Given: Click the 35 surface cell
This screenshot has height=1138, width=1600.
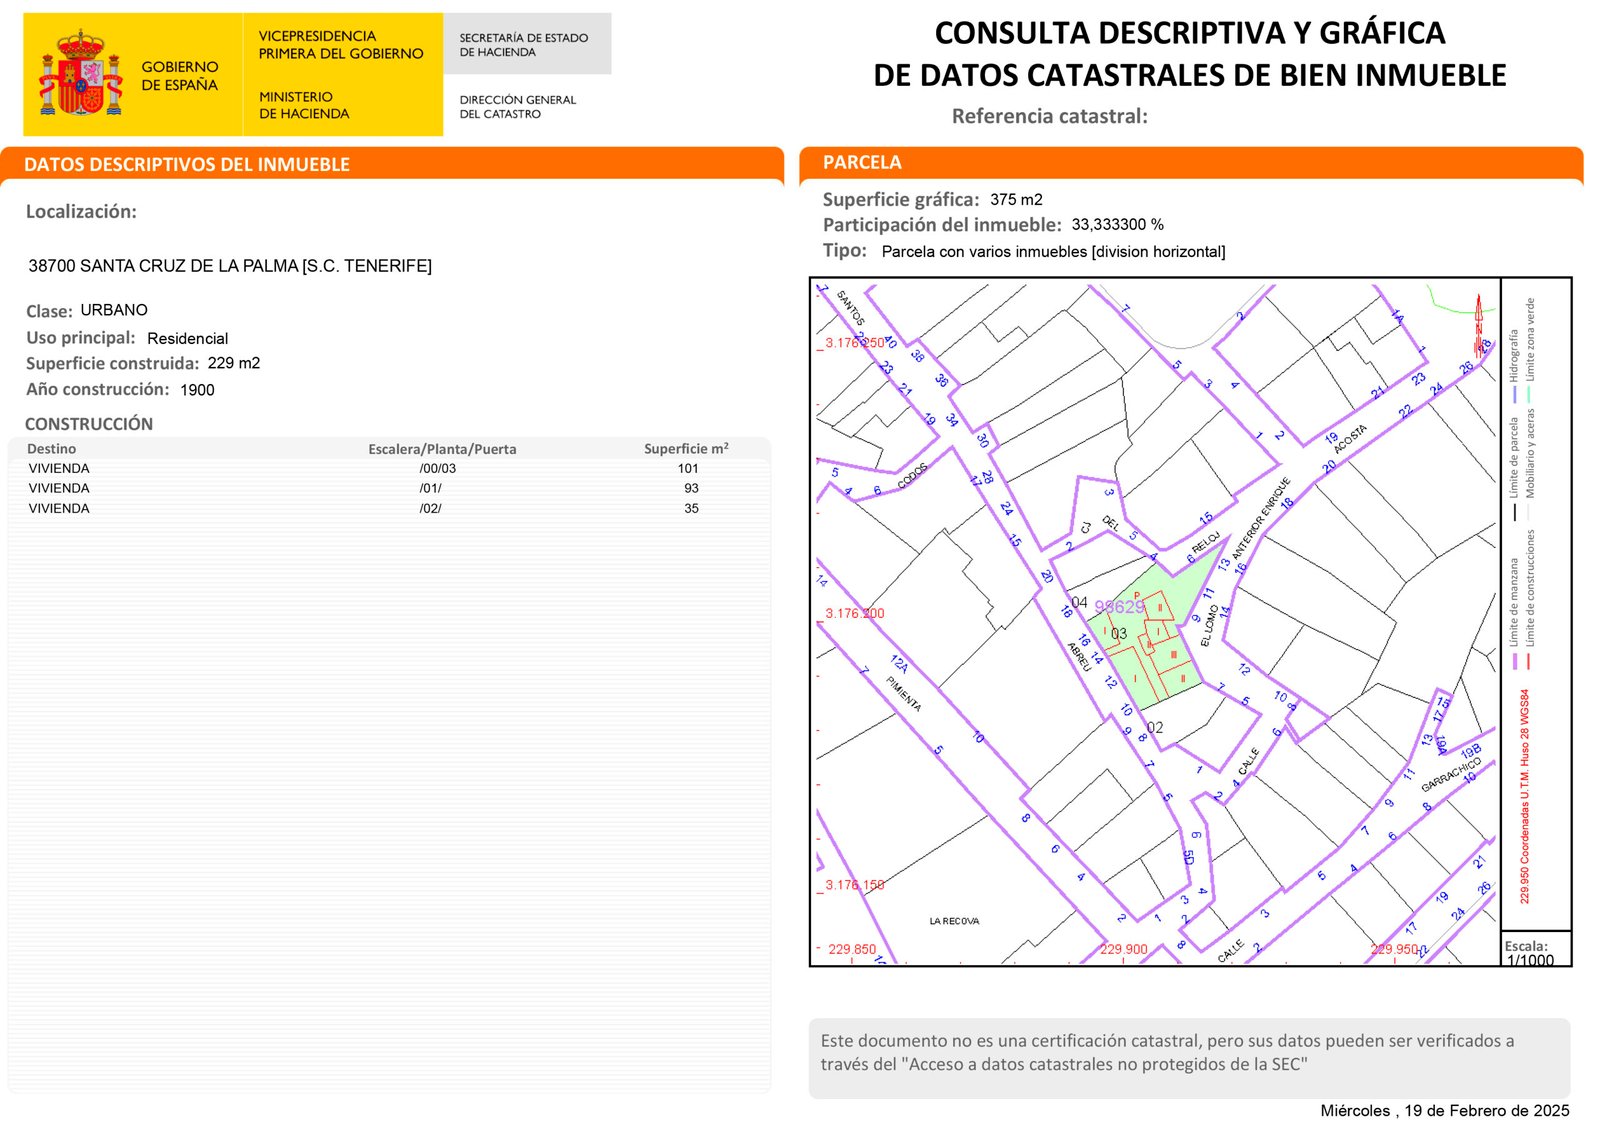Looking at the screenshot, I should (691, 508).
